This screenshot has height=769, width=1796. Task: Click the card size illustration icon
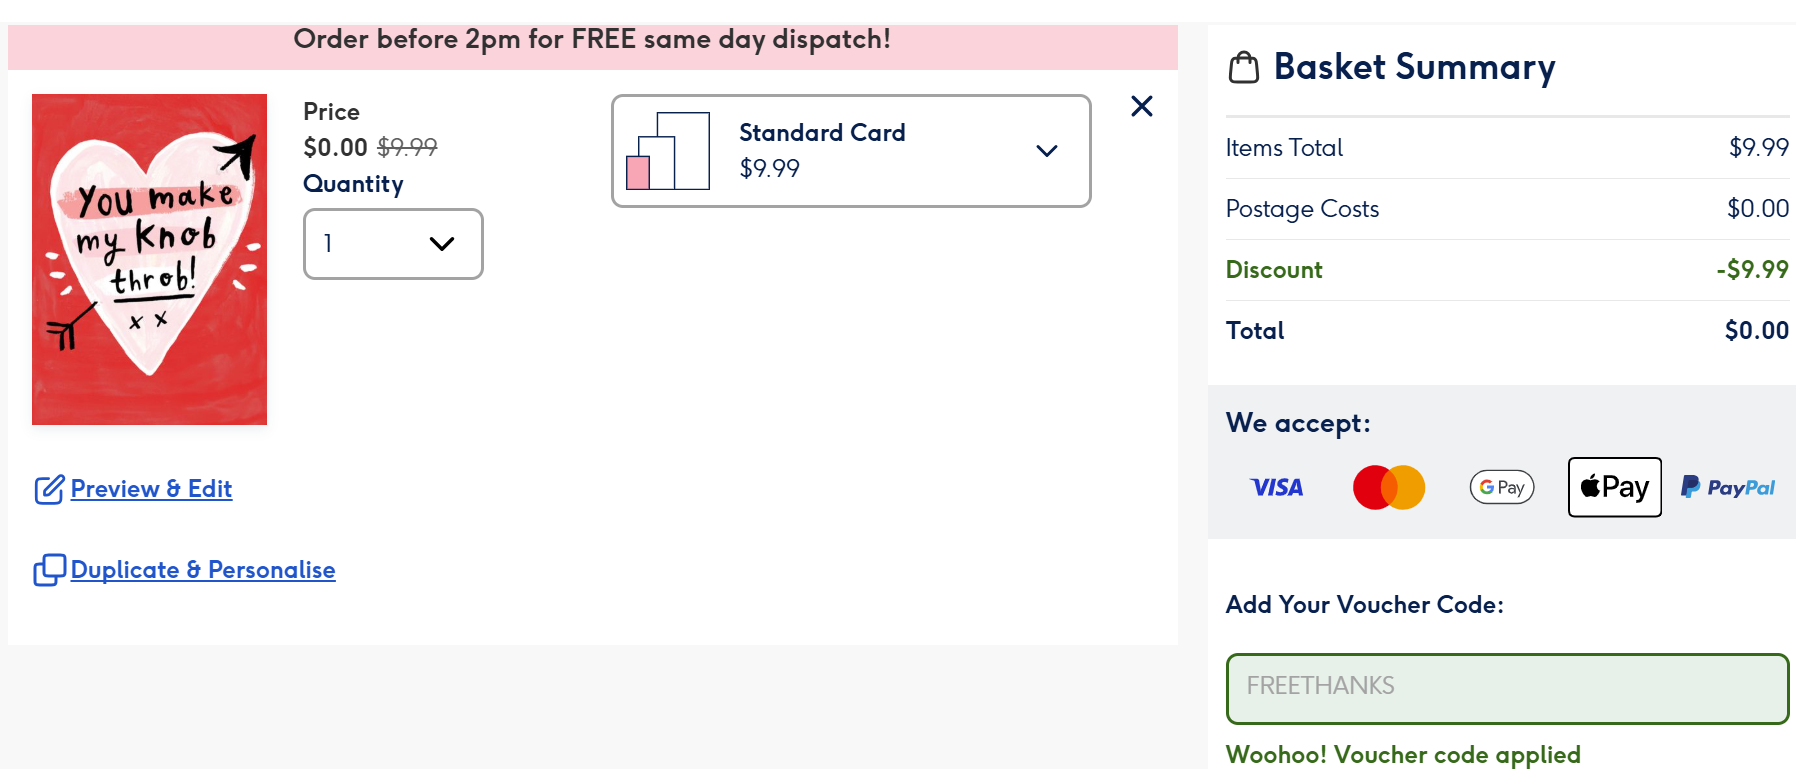(668, 151)
